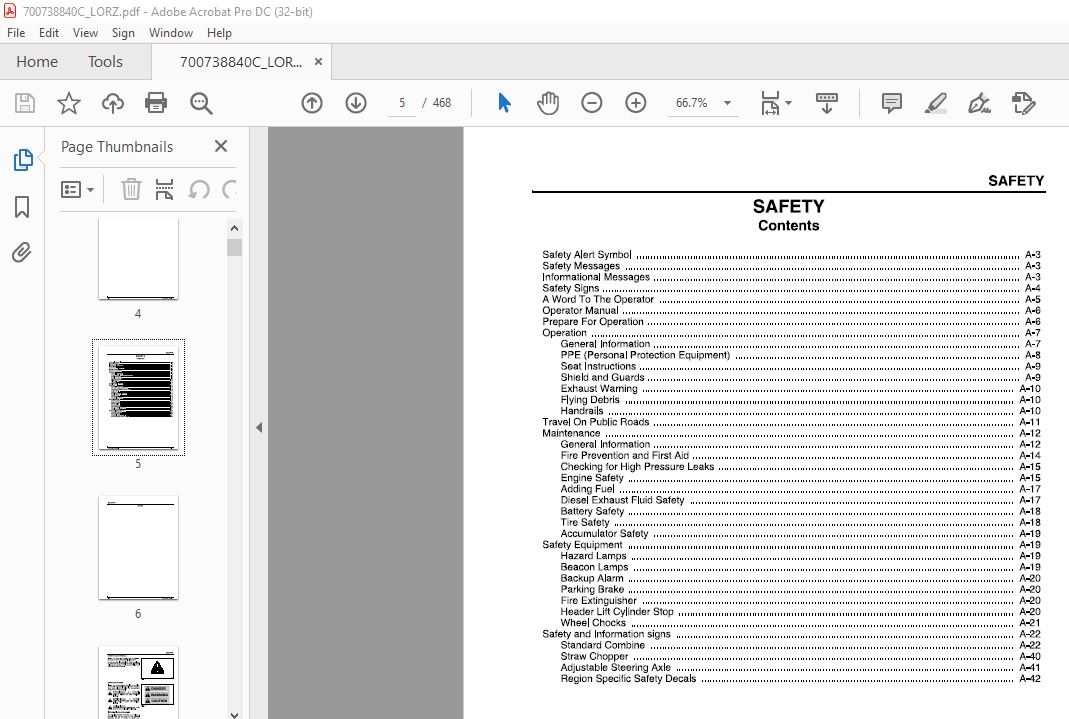The image size is (1069, 719).
Task: Select the page 4 thumbnail
Action: 138,259
